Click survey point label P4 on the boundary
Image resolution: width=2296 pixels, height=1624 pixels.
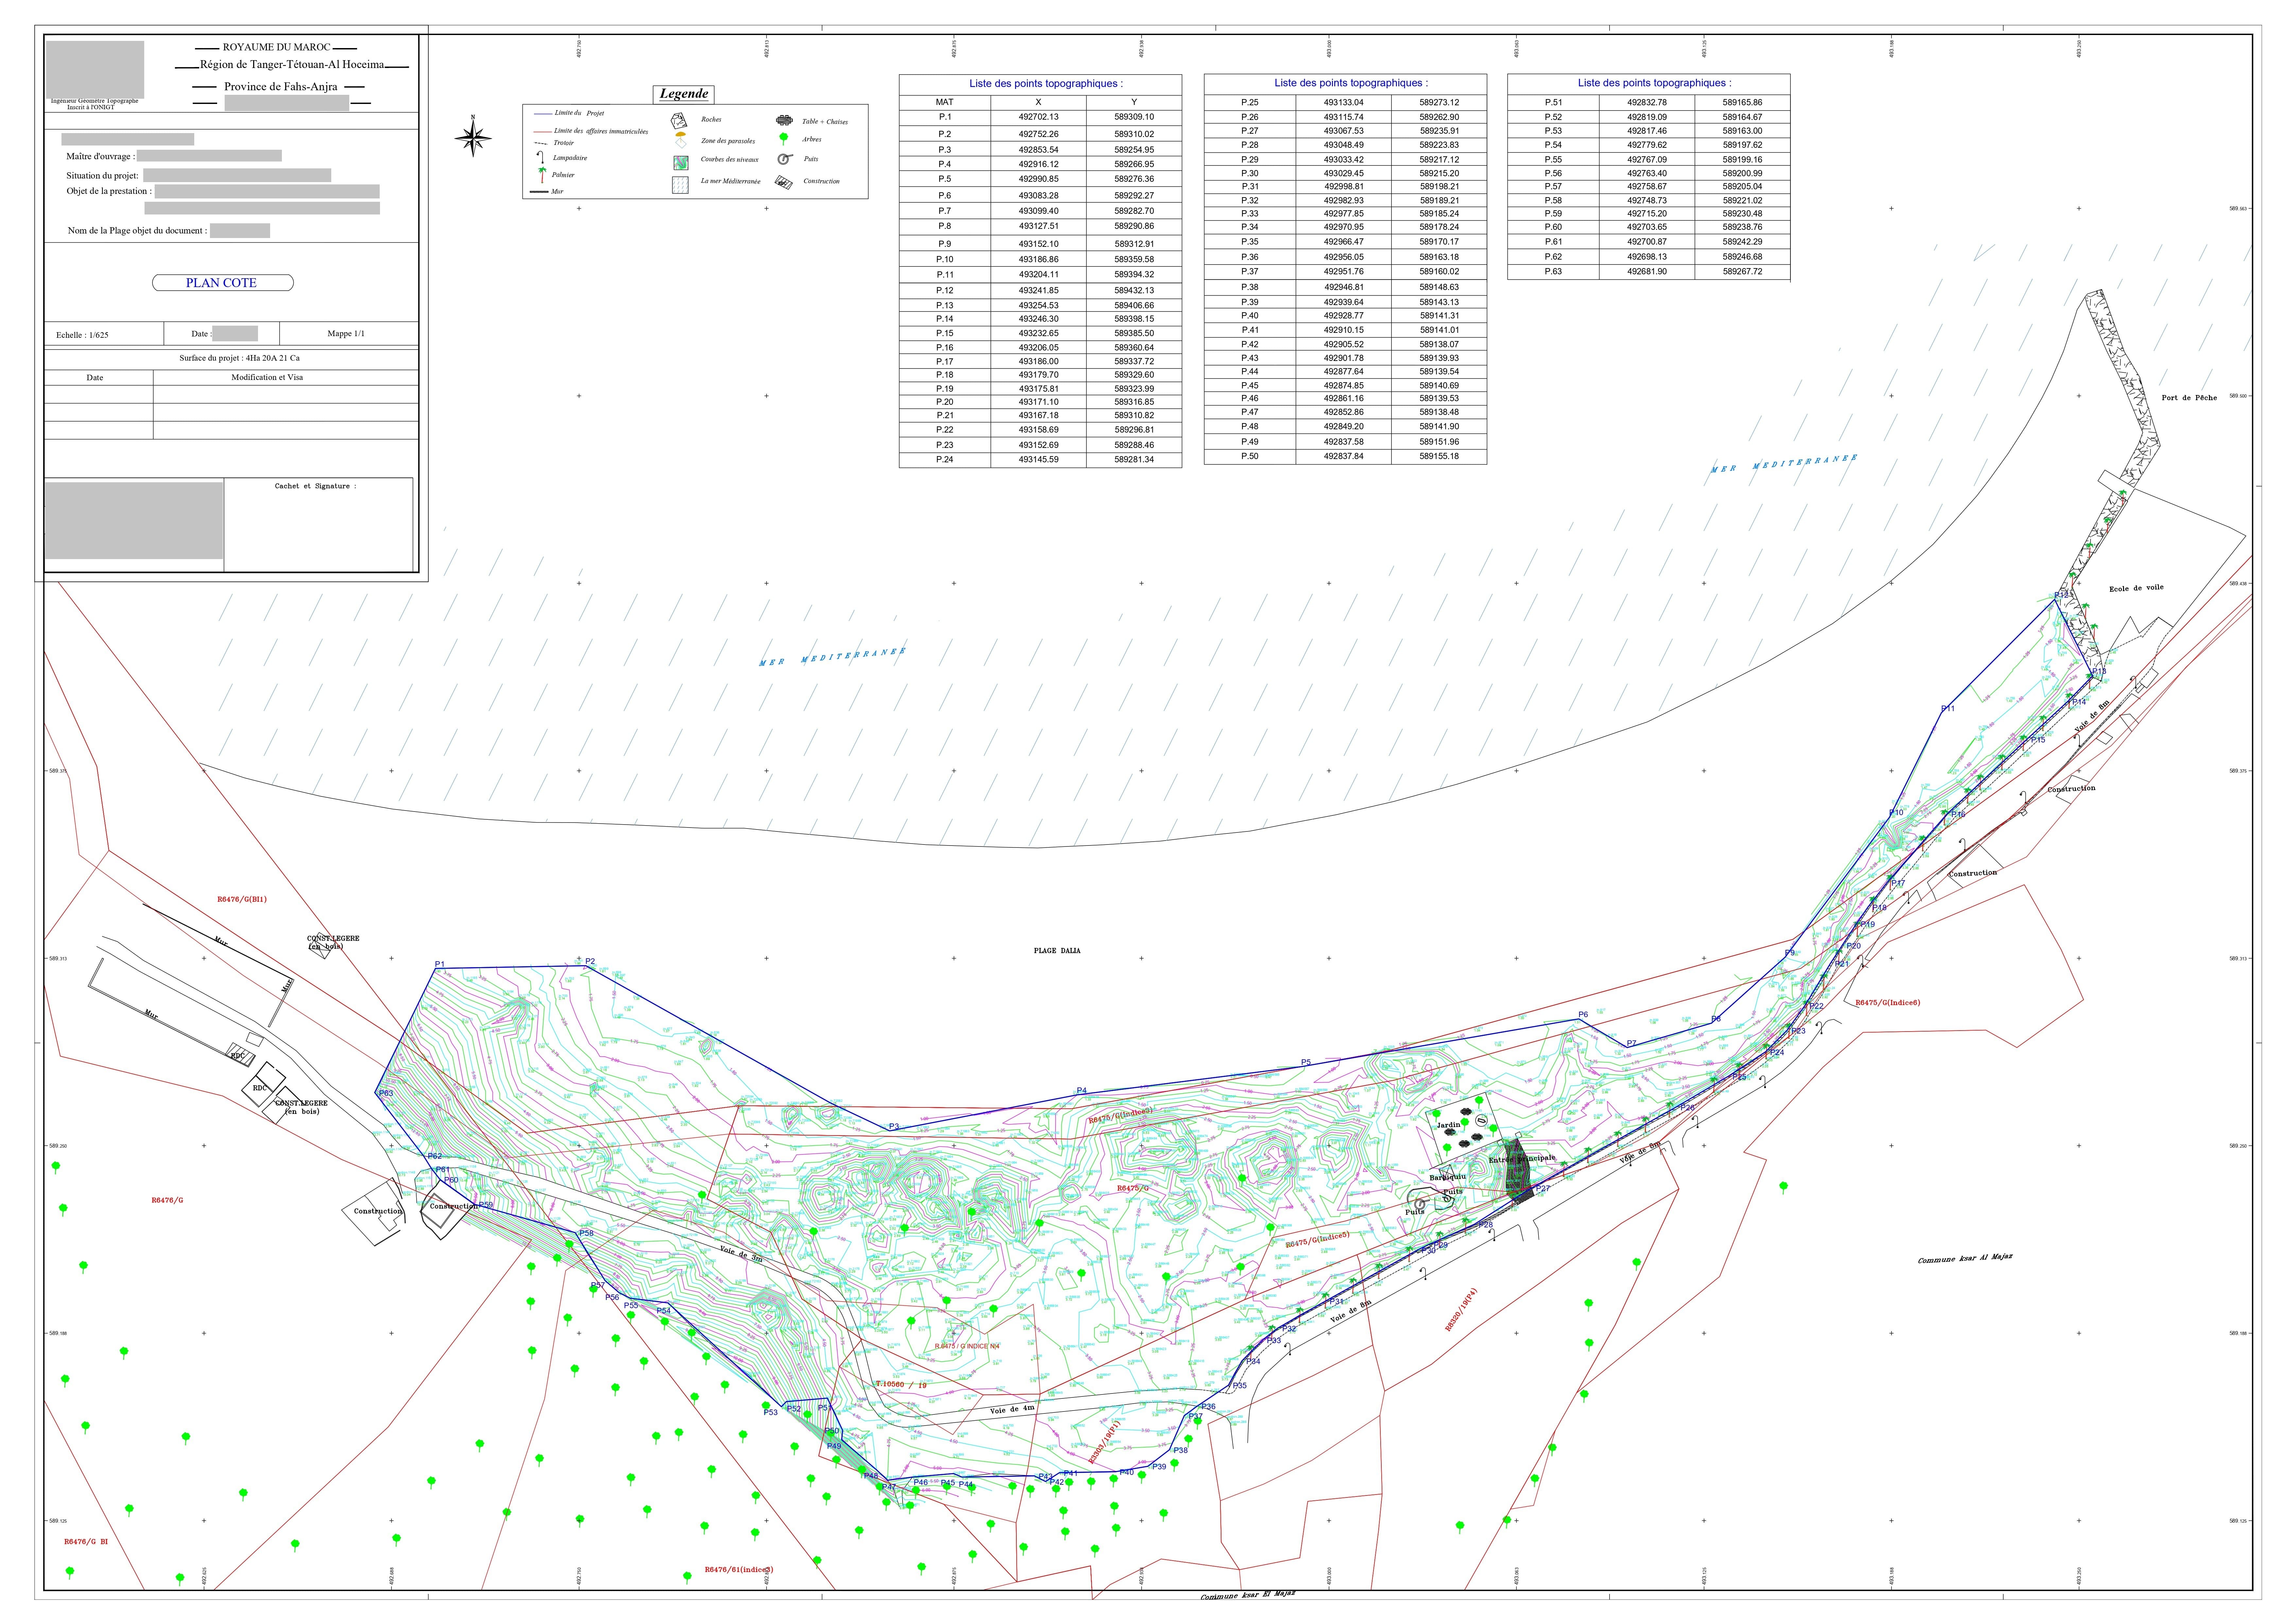click(1082, 1091)
